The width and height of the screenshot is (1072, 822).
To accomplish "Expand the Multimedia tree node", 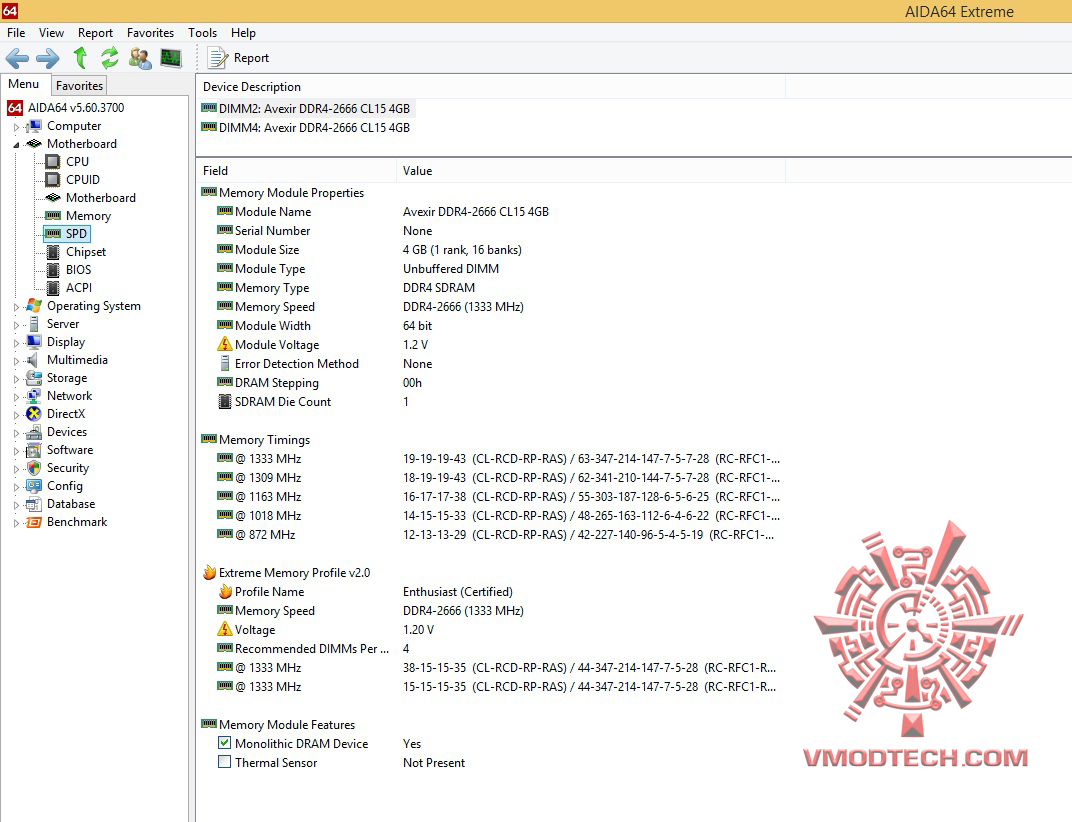I will [x=16, y=360].
